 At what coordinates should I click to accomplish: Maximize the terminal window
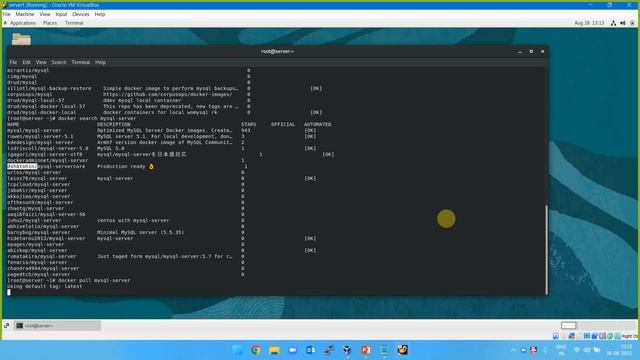[x=531, y=51]
